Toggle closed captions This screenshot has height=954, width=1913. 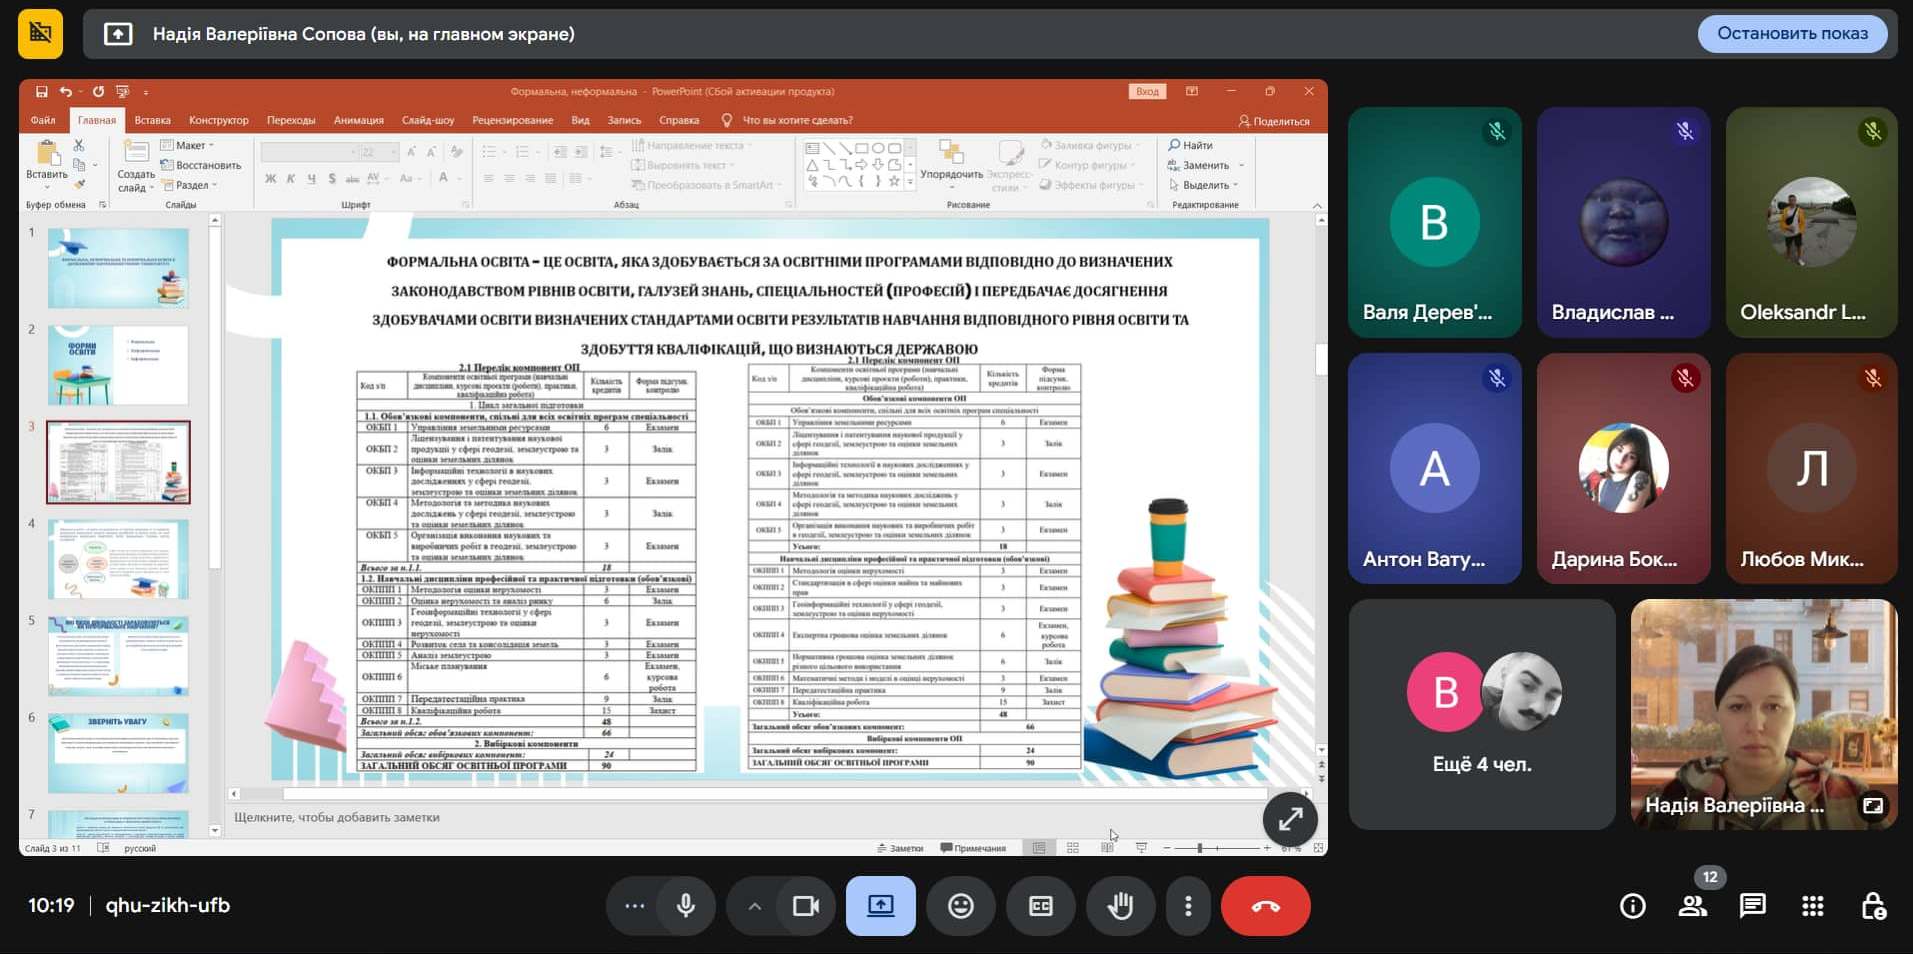pos(1040,906)
